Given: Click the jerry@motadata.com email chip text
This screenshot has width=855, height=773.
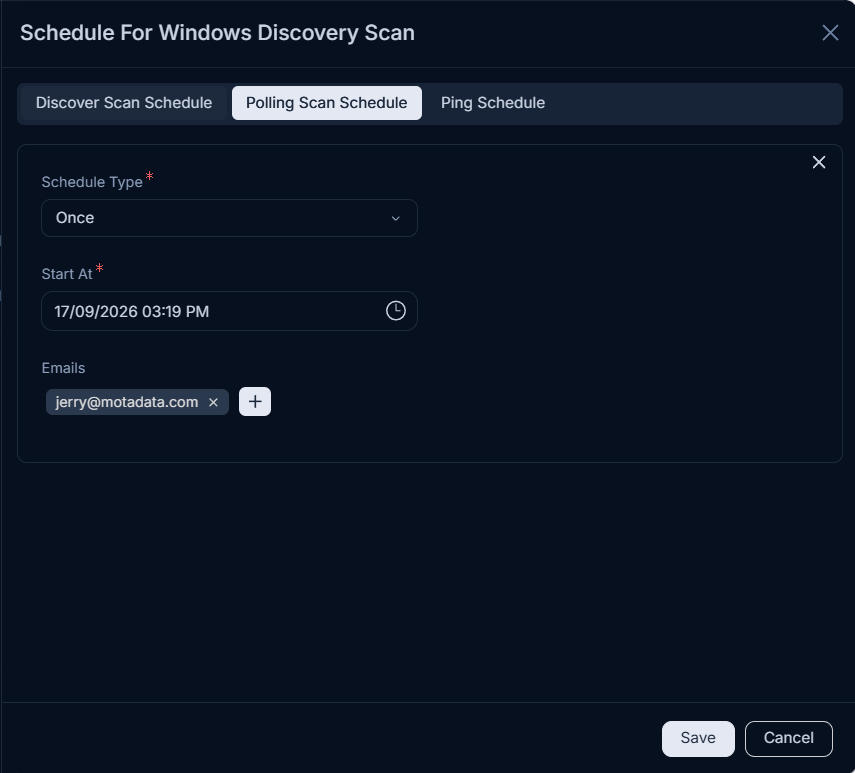Looking at the screenshot, I should 127,402.
